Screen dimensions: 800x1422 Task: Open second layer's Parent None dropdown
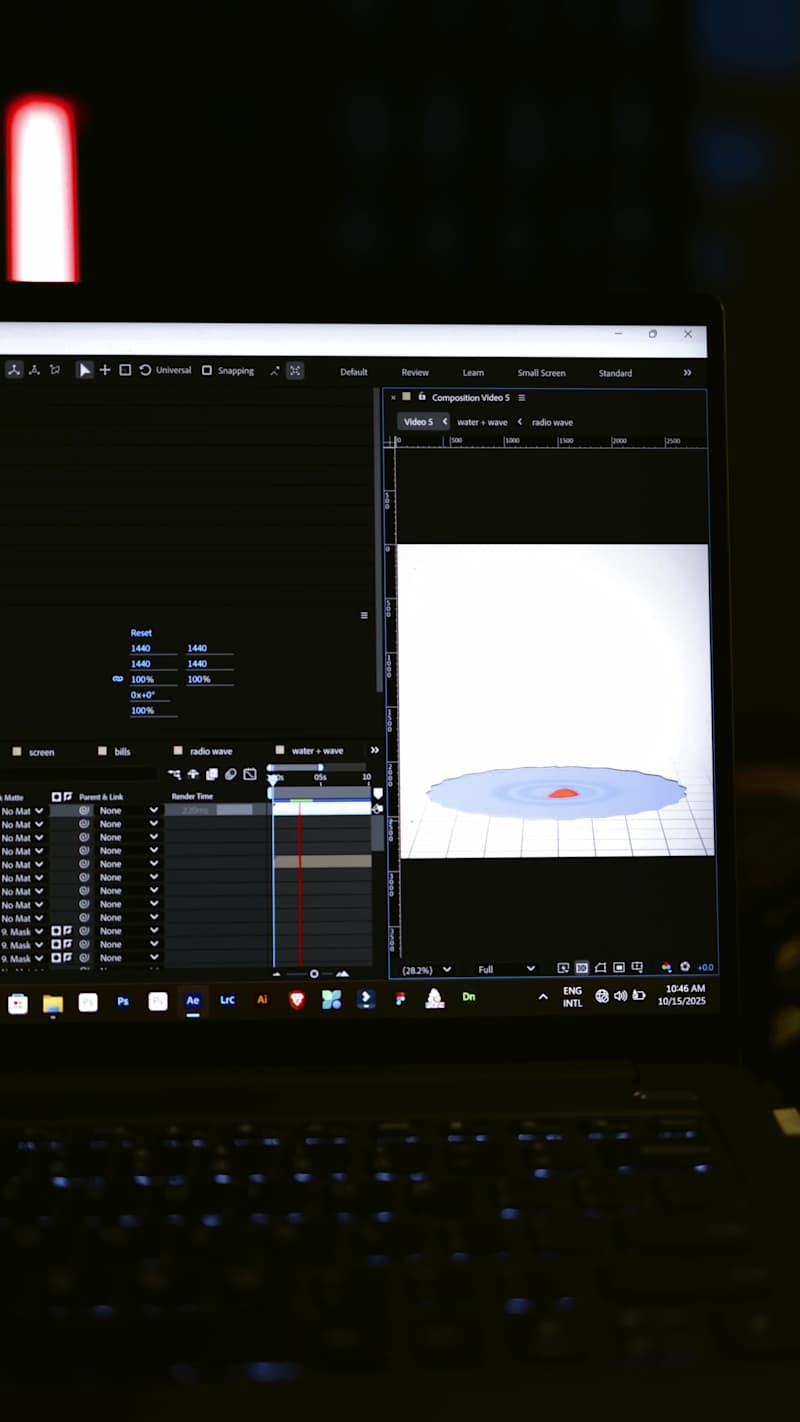click(x=128, y=824)
